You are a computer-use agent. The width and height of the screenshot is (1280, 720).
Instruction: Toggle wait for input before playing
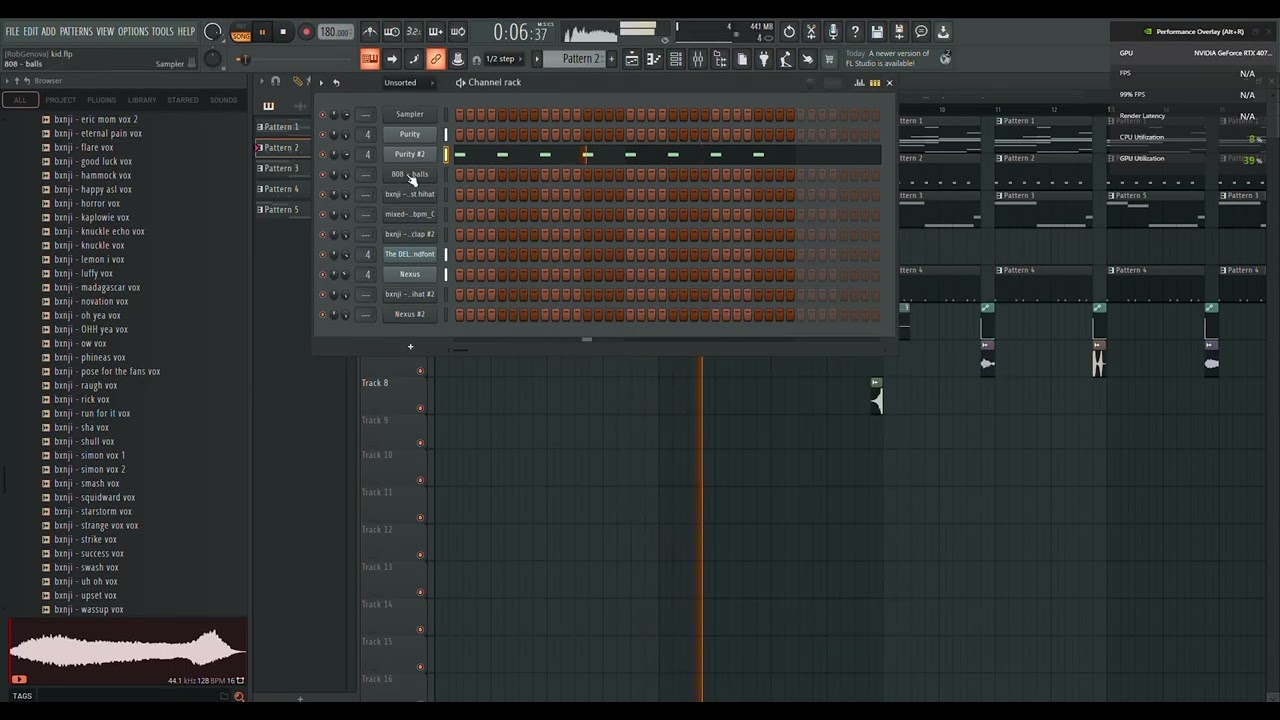392,32
